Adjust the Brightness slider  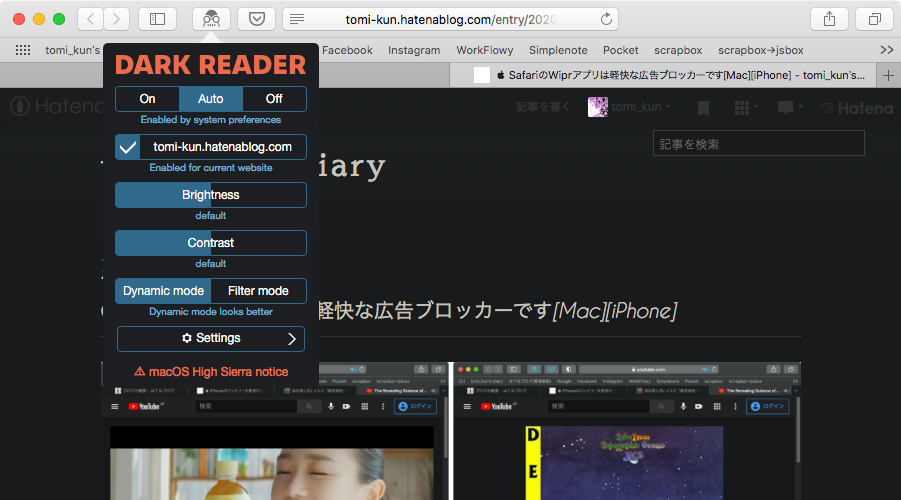coord(211,195)
